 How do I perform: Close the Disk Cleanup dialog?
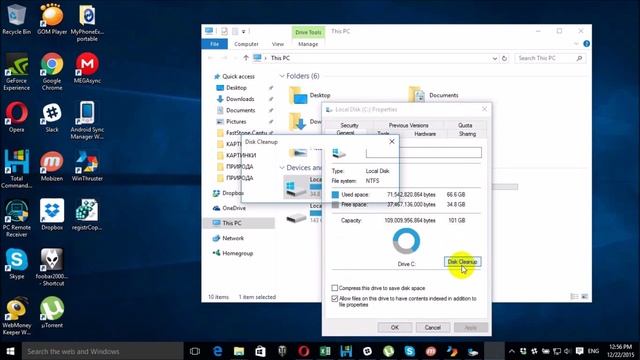pyautogui.click(x=392, y=142)
